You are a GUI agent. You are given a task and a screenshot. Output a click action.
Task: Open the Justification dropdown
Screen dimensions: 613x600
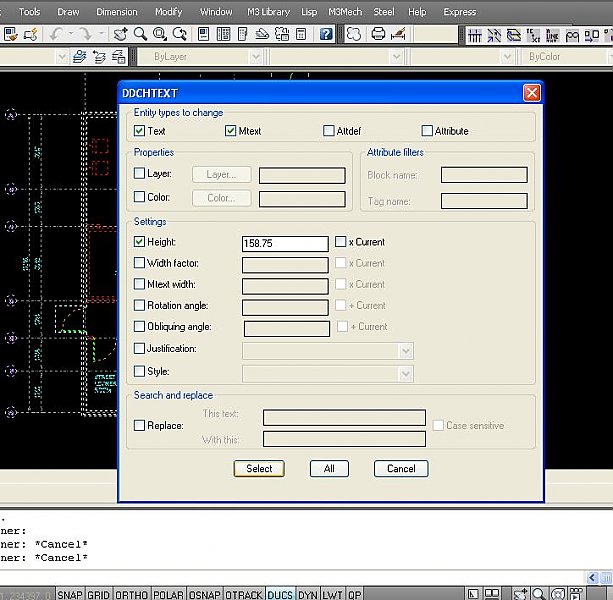click(405, 351)
